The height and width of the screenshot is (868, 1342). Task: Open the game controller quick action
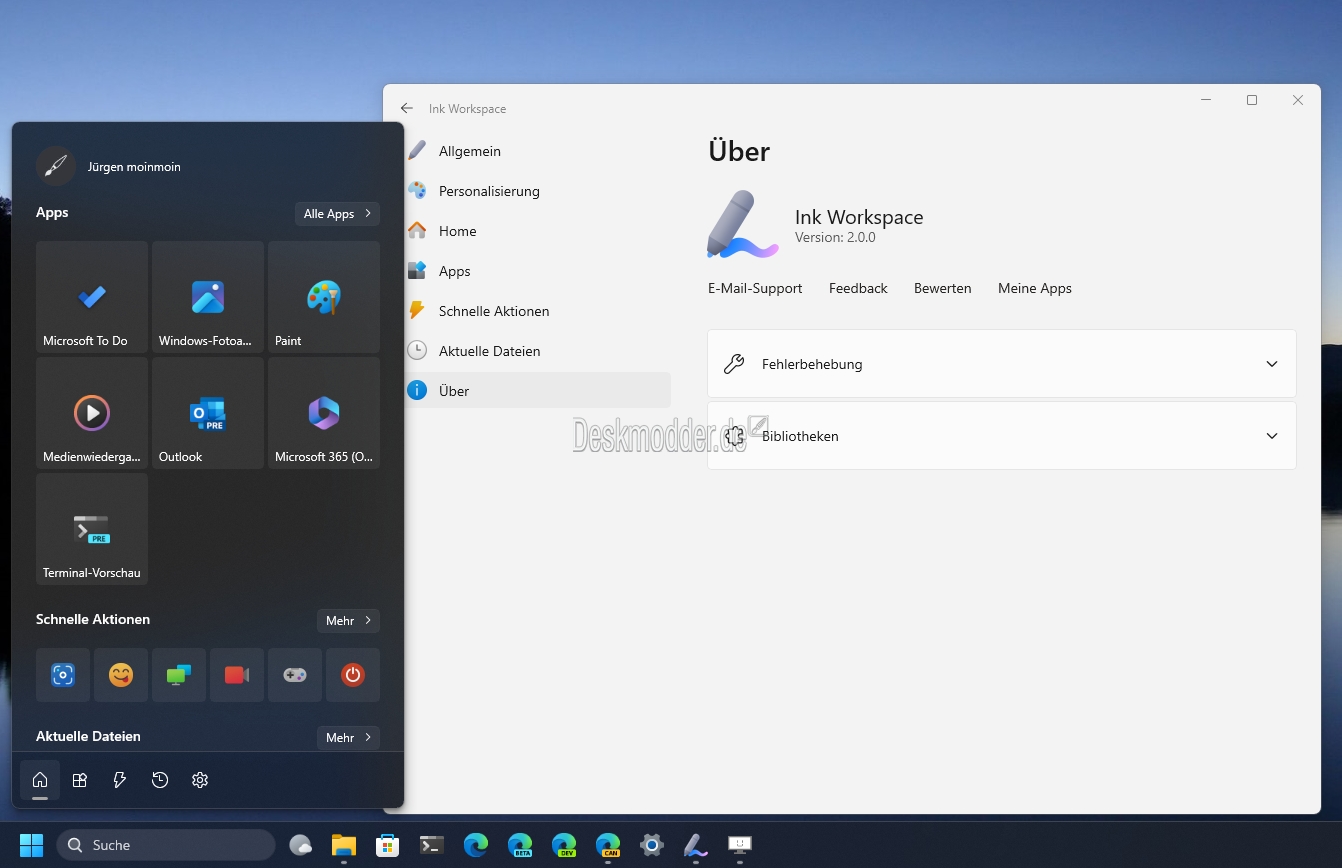(x=295, y=675)
